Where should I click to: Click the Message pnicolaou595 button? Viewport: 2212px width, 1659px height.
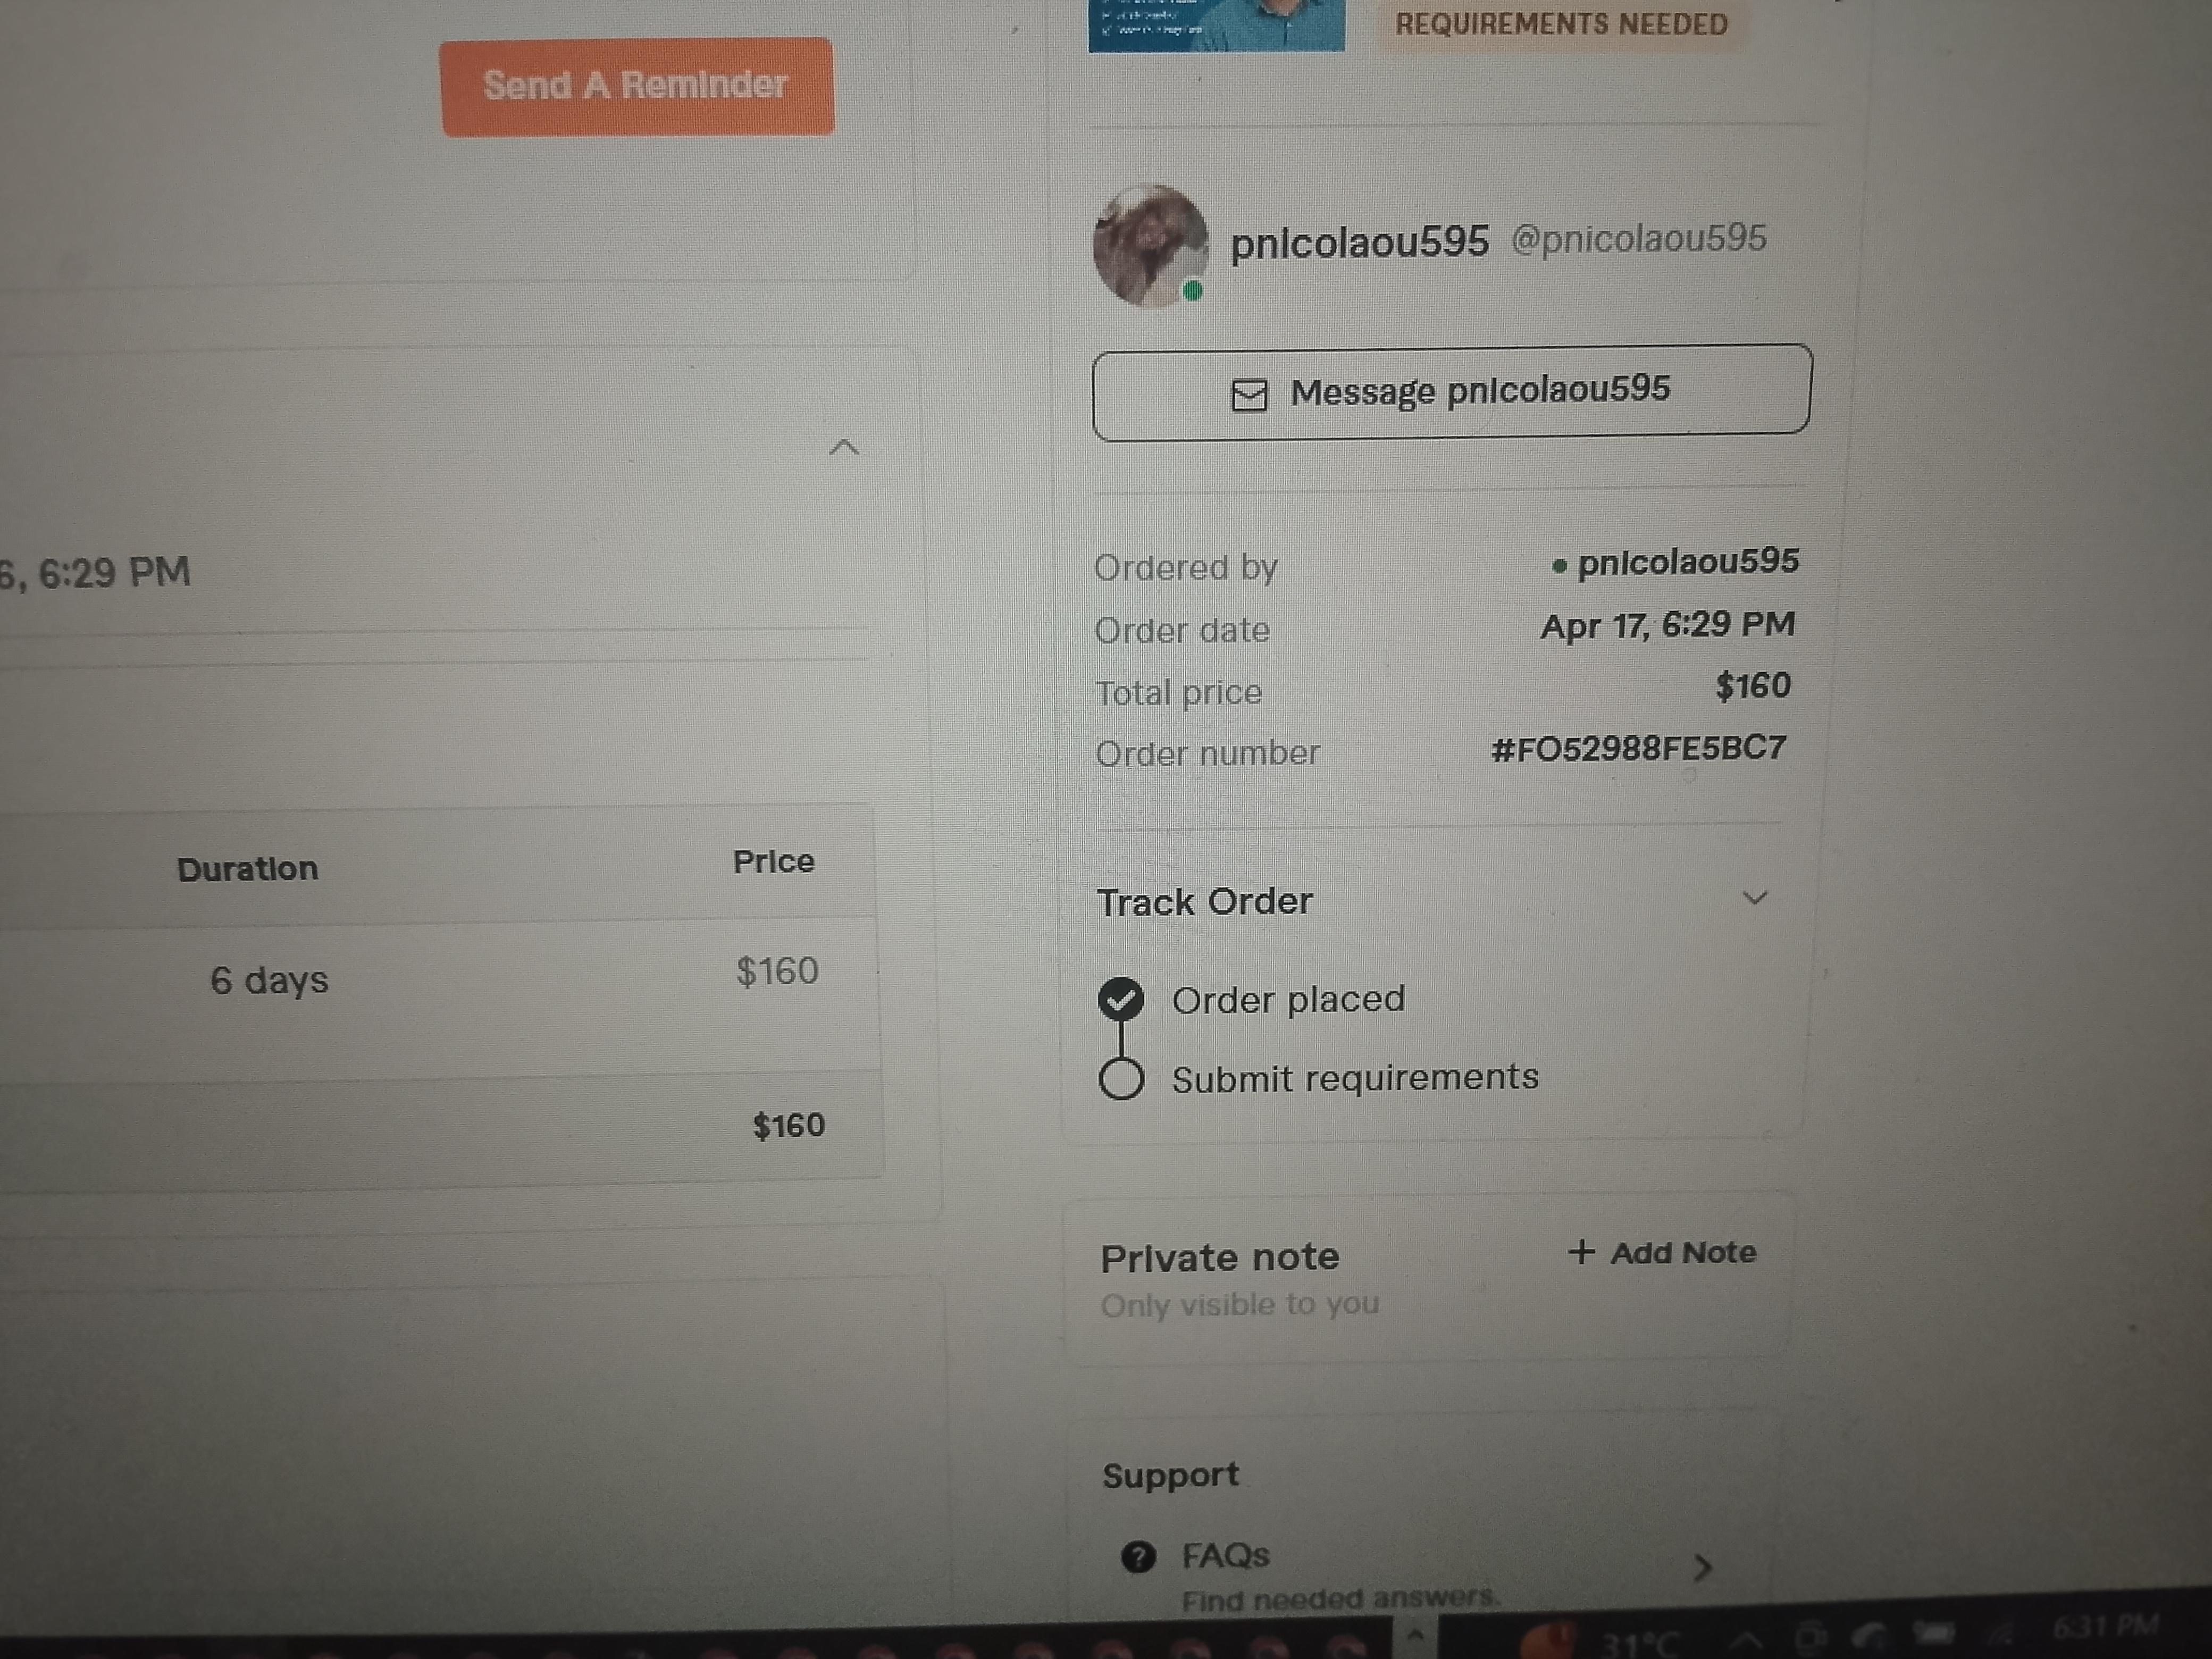tap(1451, 392)
